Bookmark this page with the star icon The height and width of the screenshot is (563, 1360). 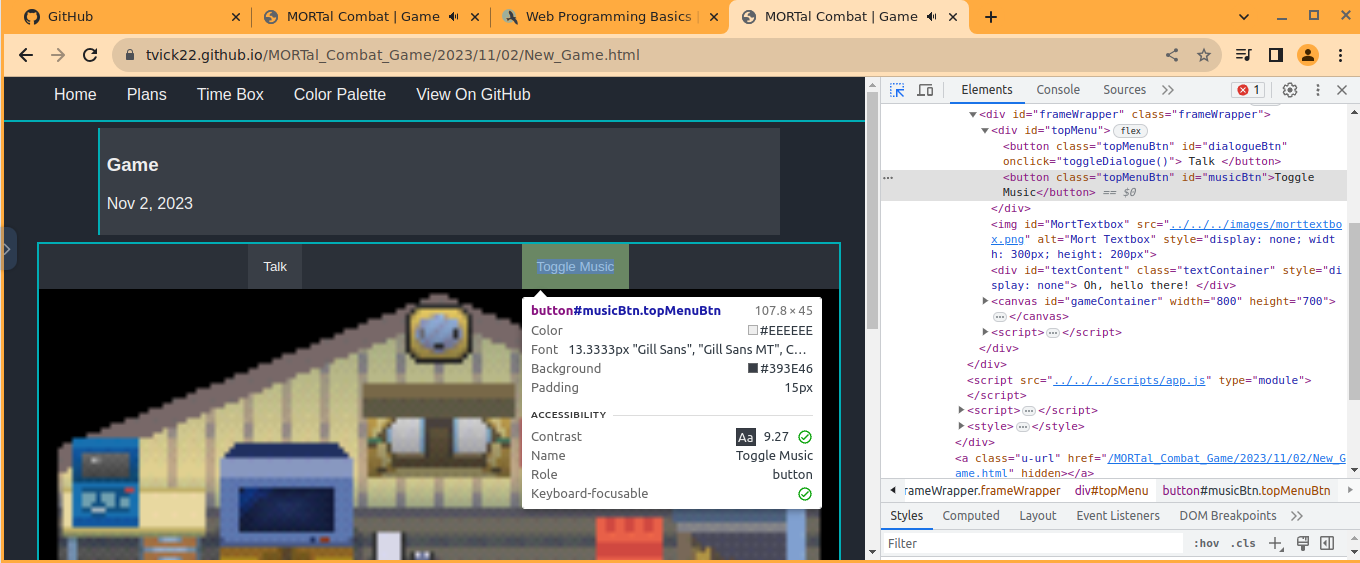pos(1204,55)
